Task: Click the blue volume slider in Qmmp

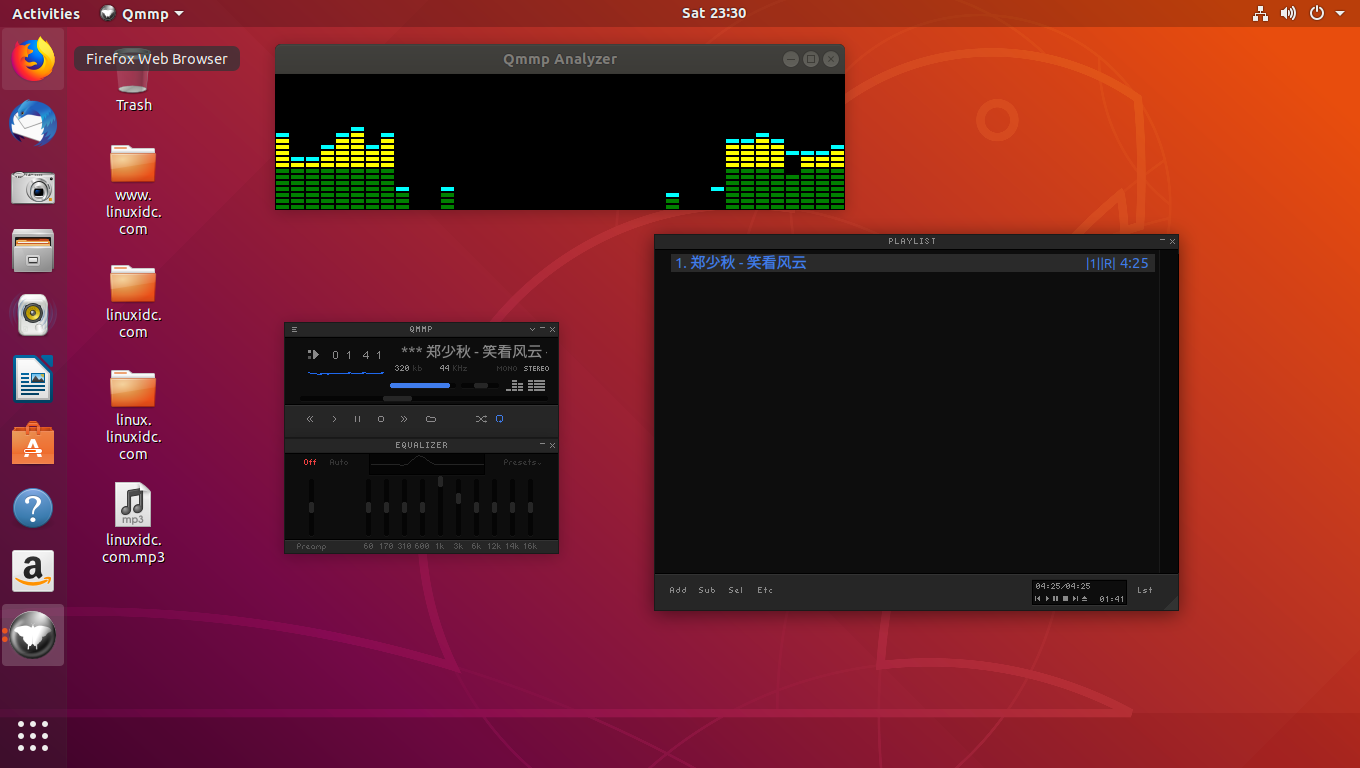Action: (420, 385)
